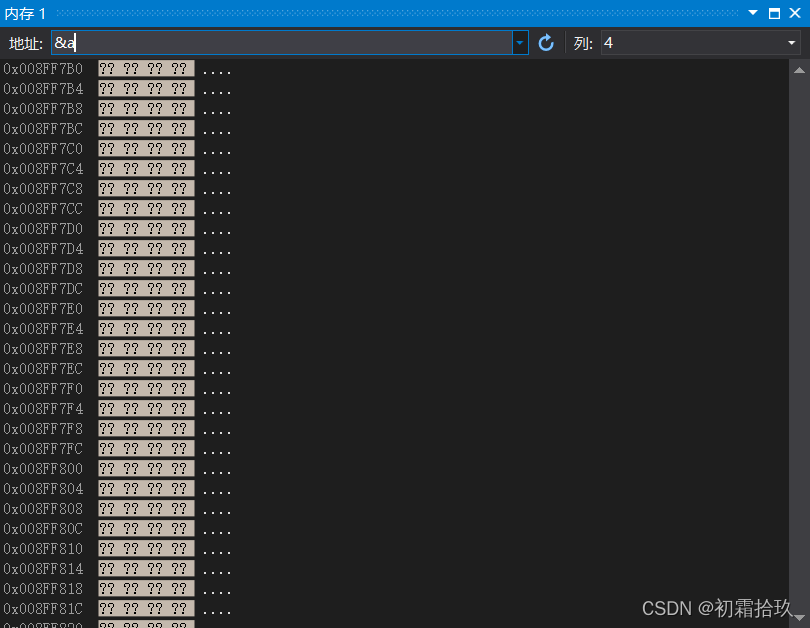The image size is (810, 628).
Task: Select address 0x008FF7E8
Action: coord(43,349)
